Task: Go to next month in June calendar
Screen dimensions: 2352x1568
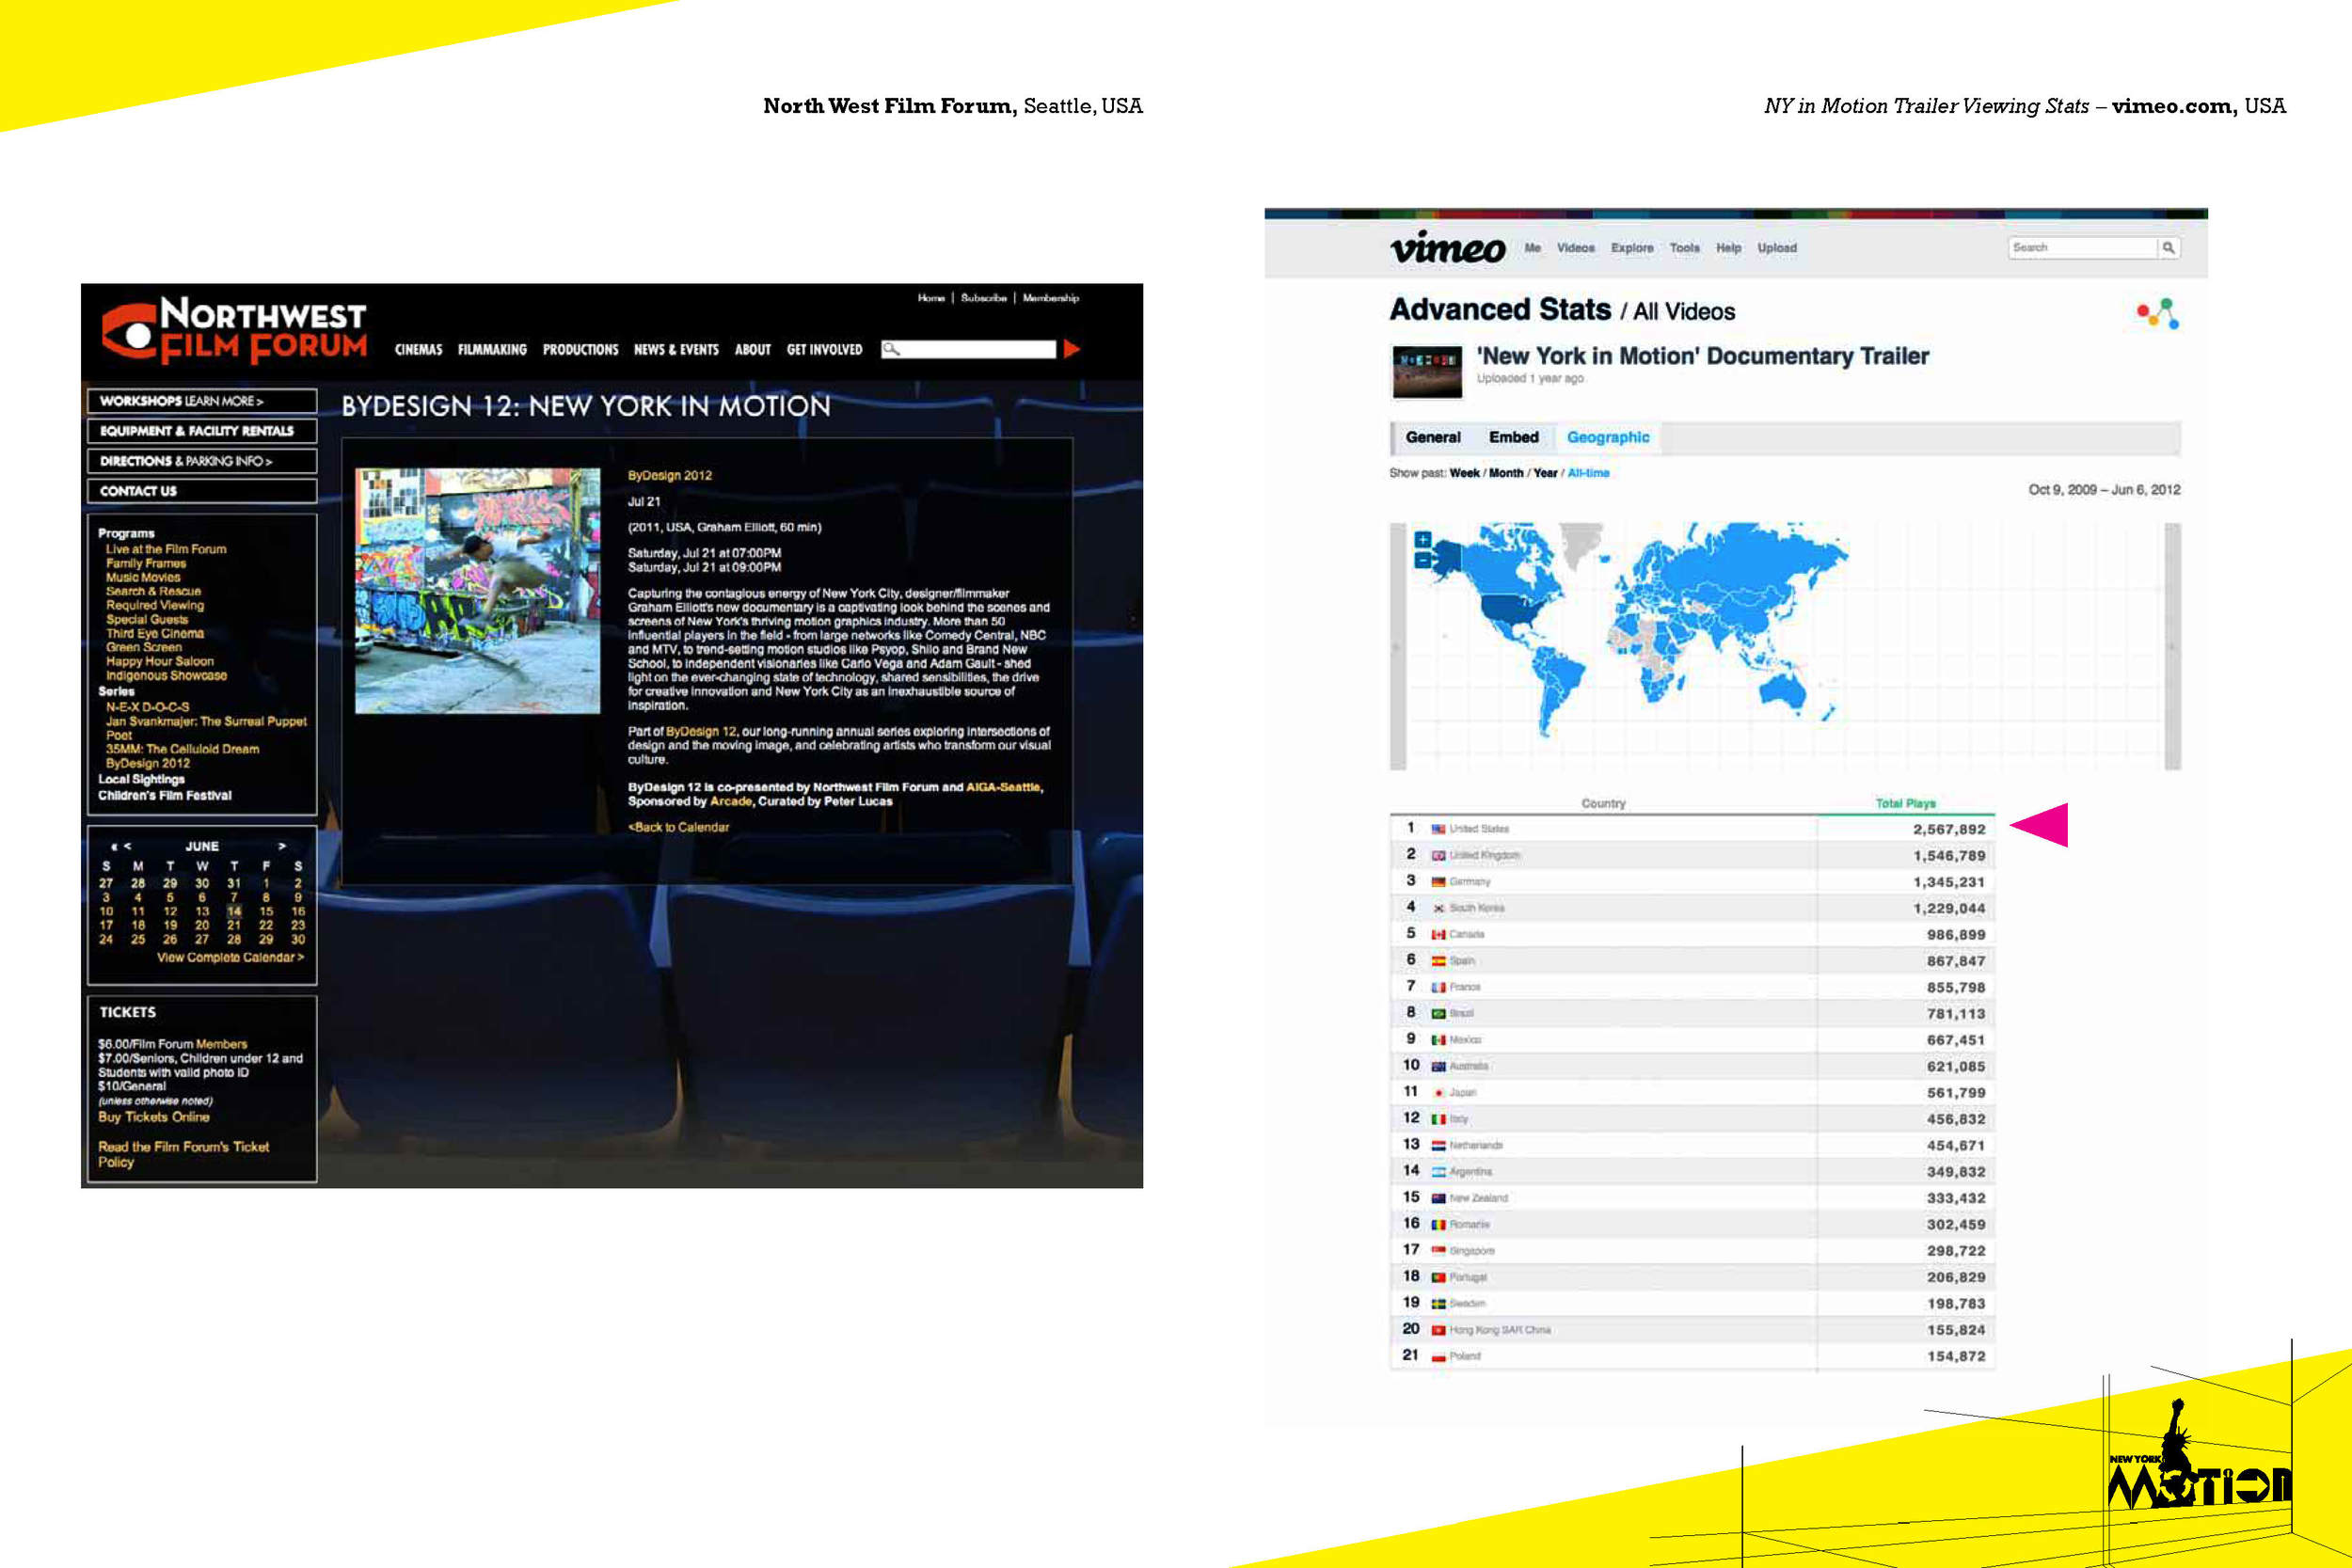Action: click(x=282, y=846)
